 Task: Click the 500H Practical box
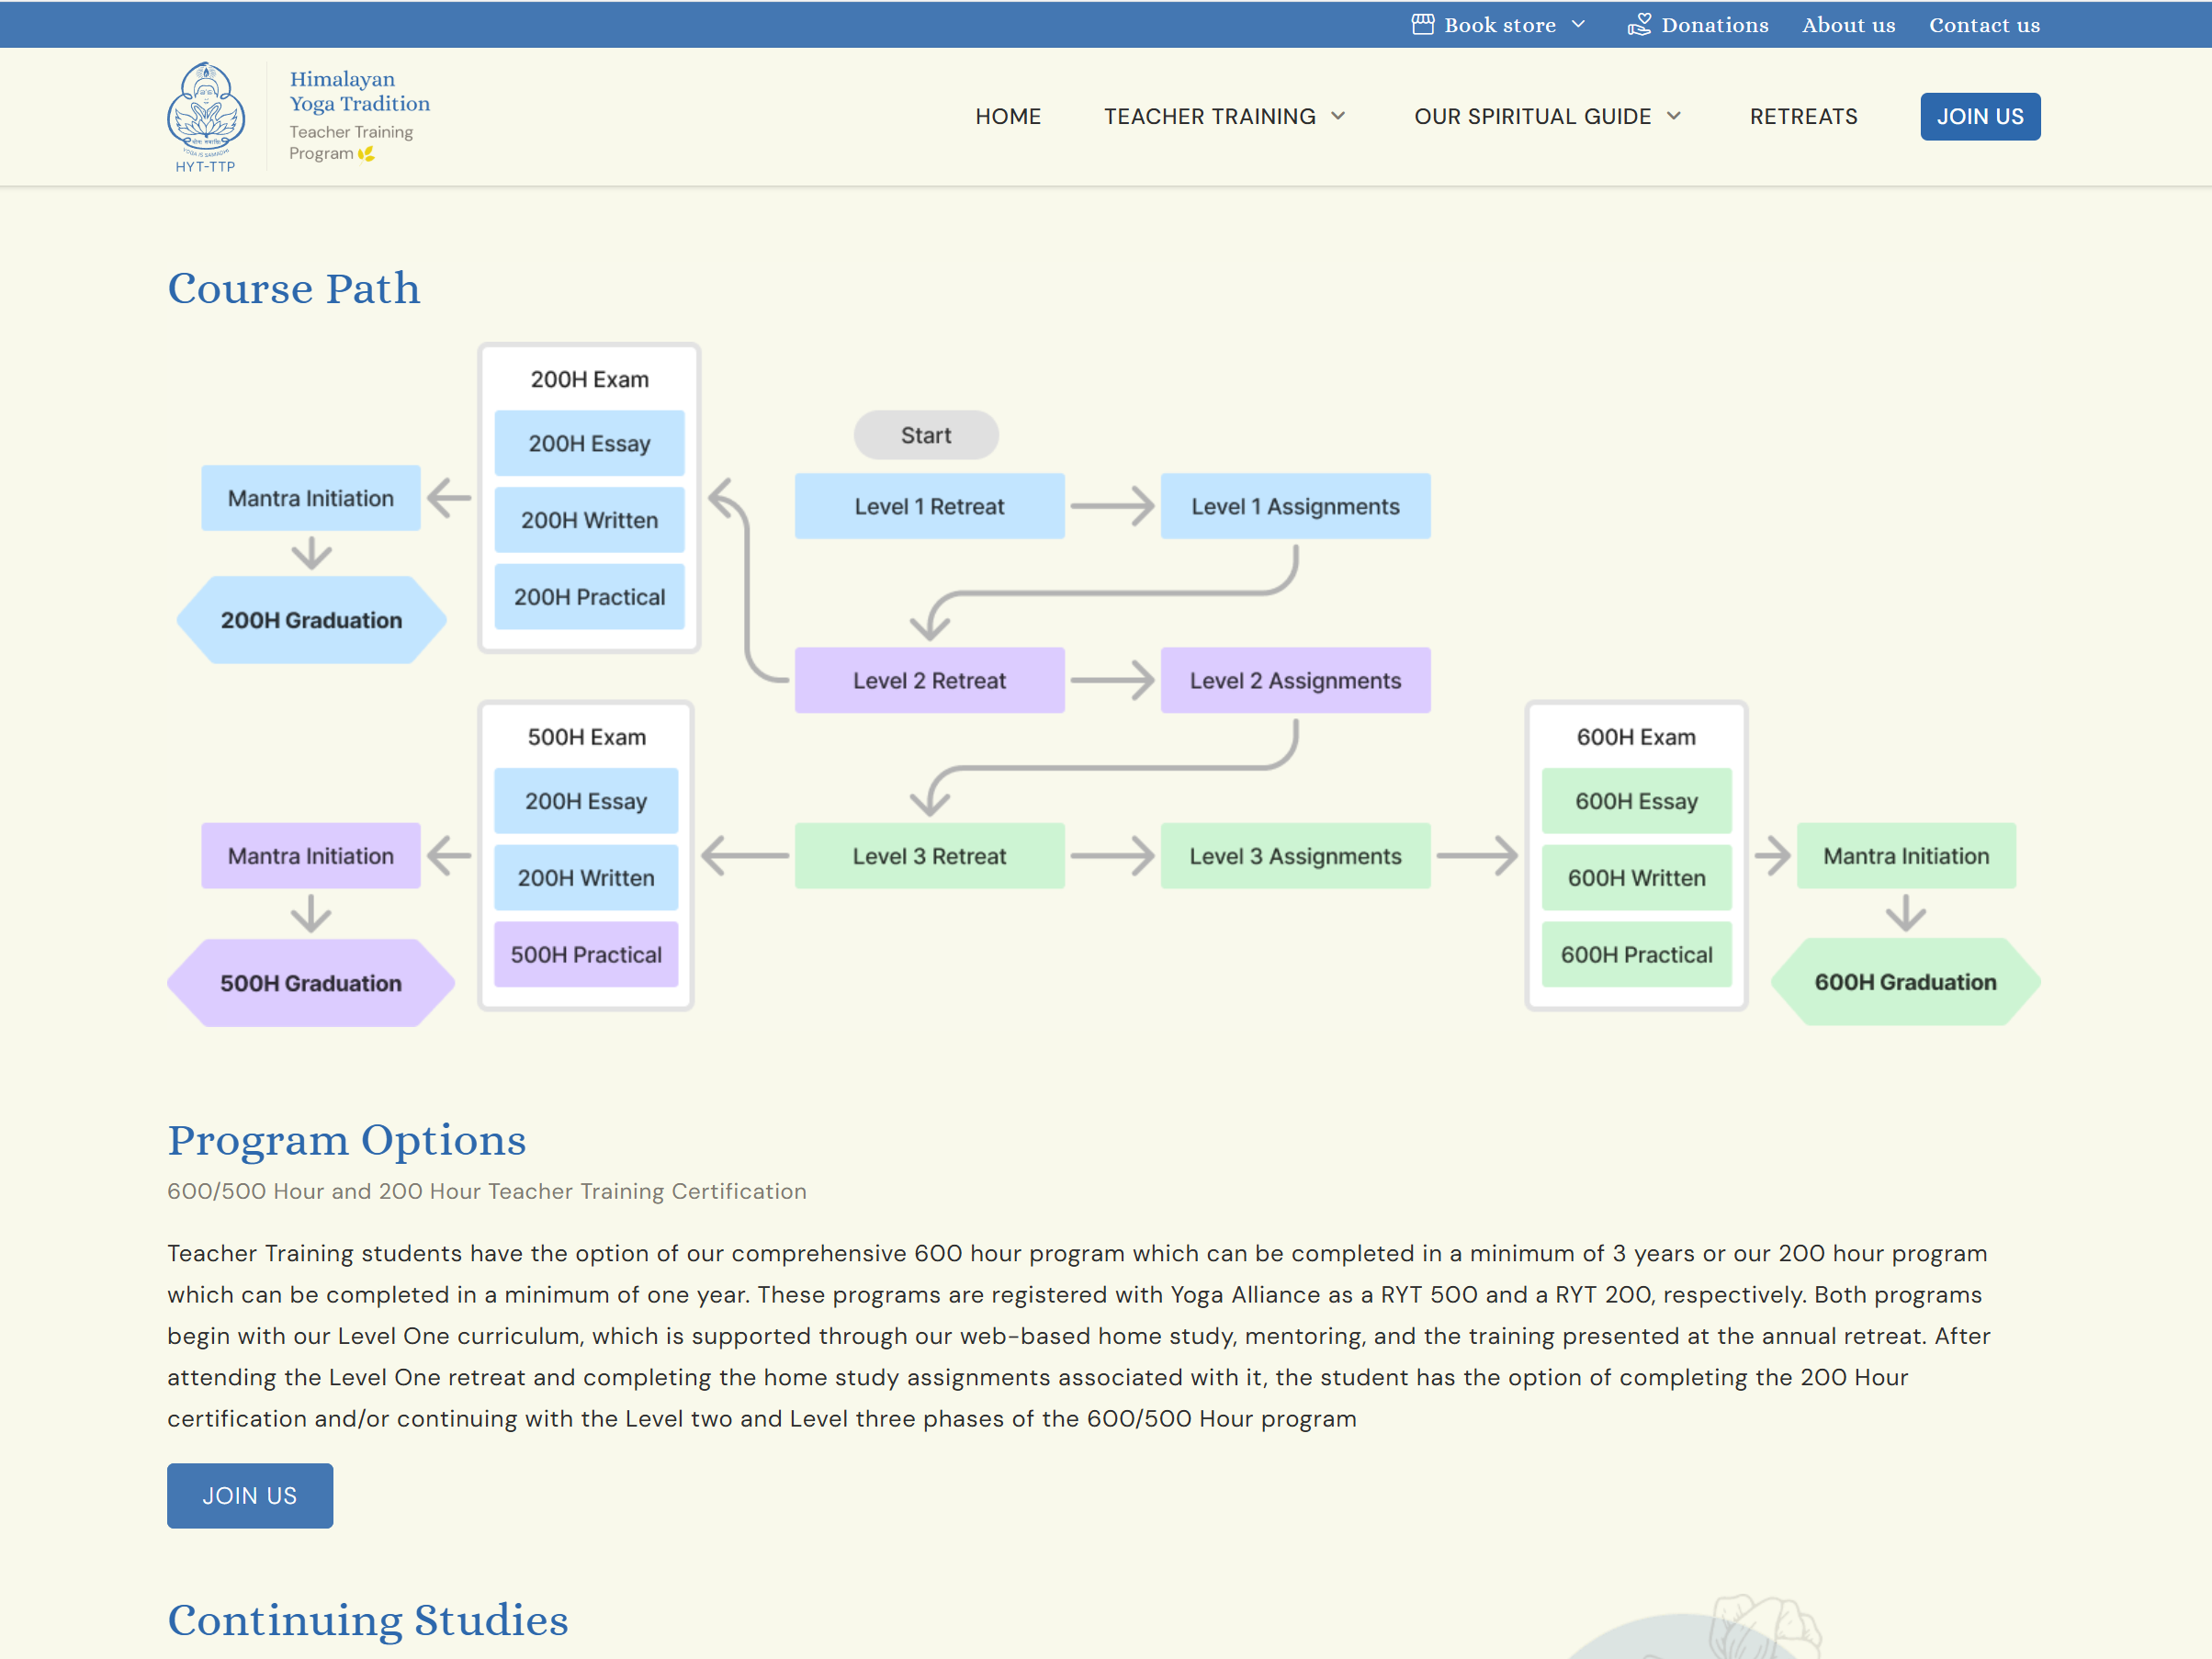(586, 955)
